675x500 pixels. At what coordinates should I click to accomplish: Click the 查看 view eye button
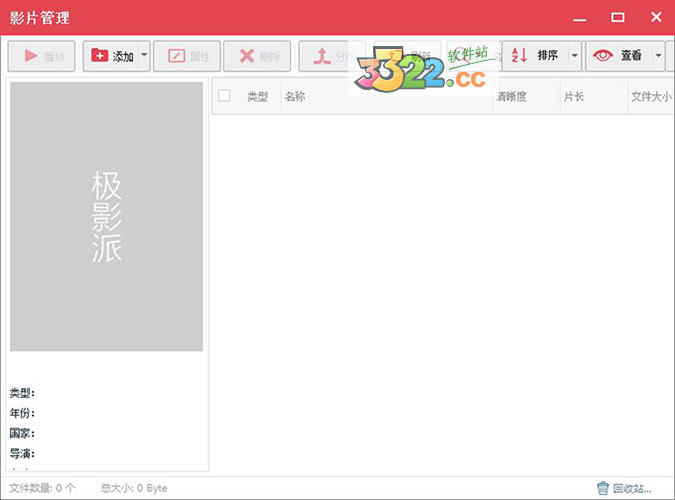pyautogui.click(x=619, y=56)
